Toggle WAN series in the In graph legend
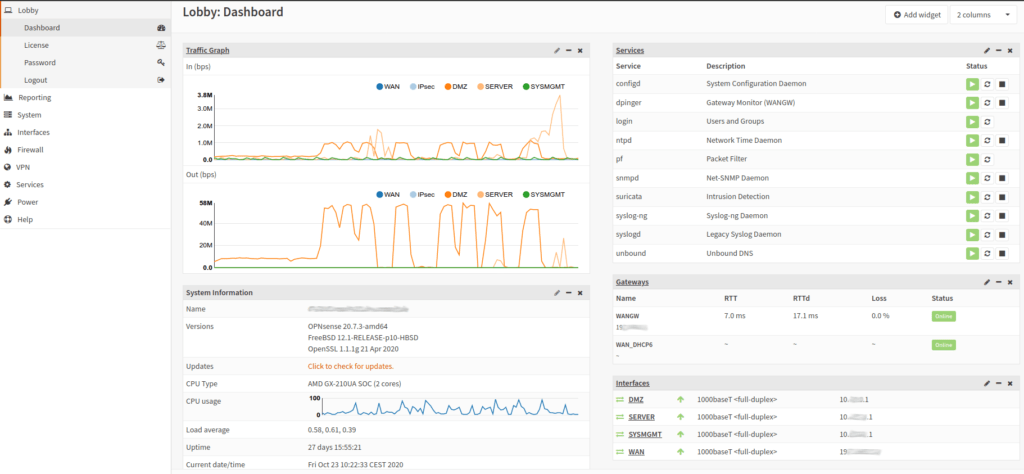Screen dimensions: 1024x474 point(388,86)
